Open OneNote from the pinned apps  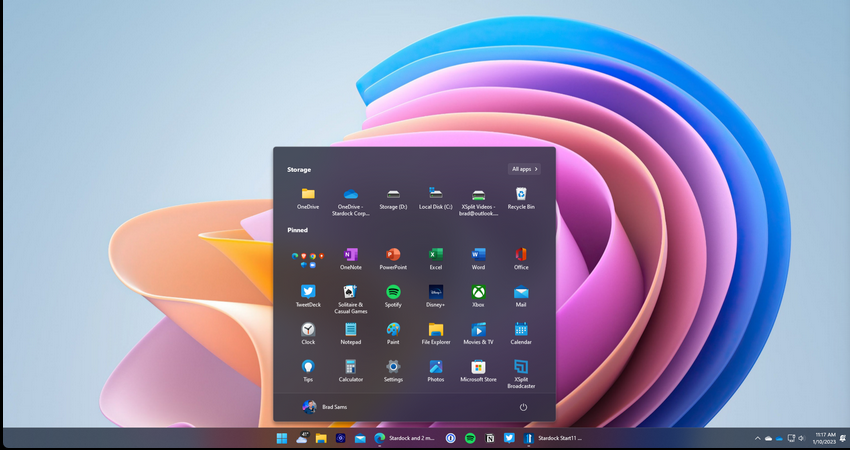point(351,256)
